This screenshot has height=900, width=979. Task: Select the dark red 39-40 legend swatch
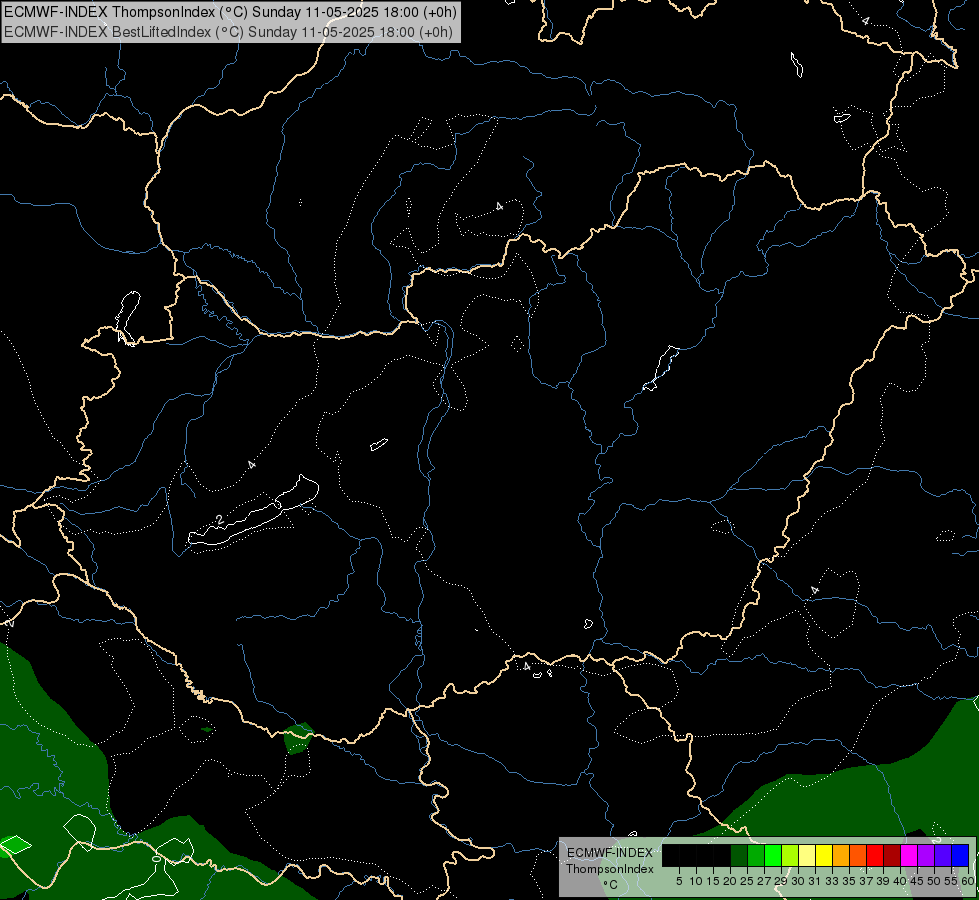[x=892, y=855]
